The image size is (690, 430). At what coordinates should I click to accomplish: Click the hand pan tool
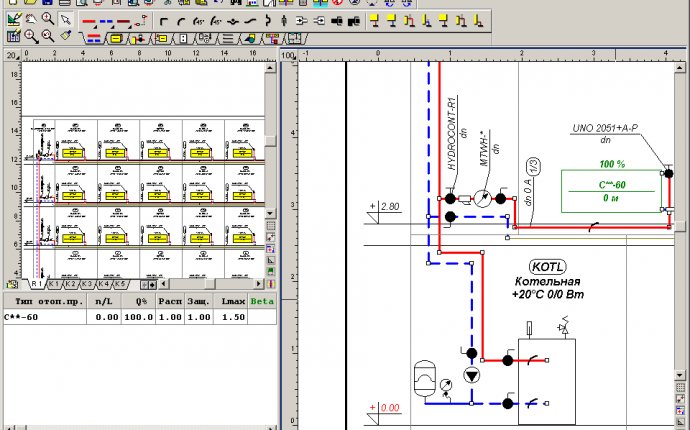point(30,20)
